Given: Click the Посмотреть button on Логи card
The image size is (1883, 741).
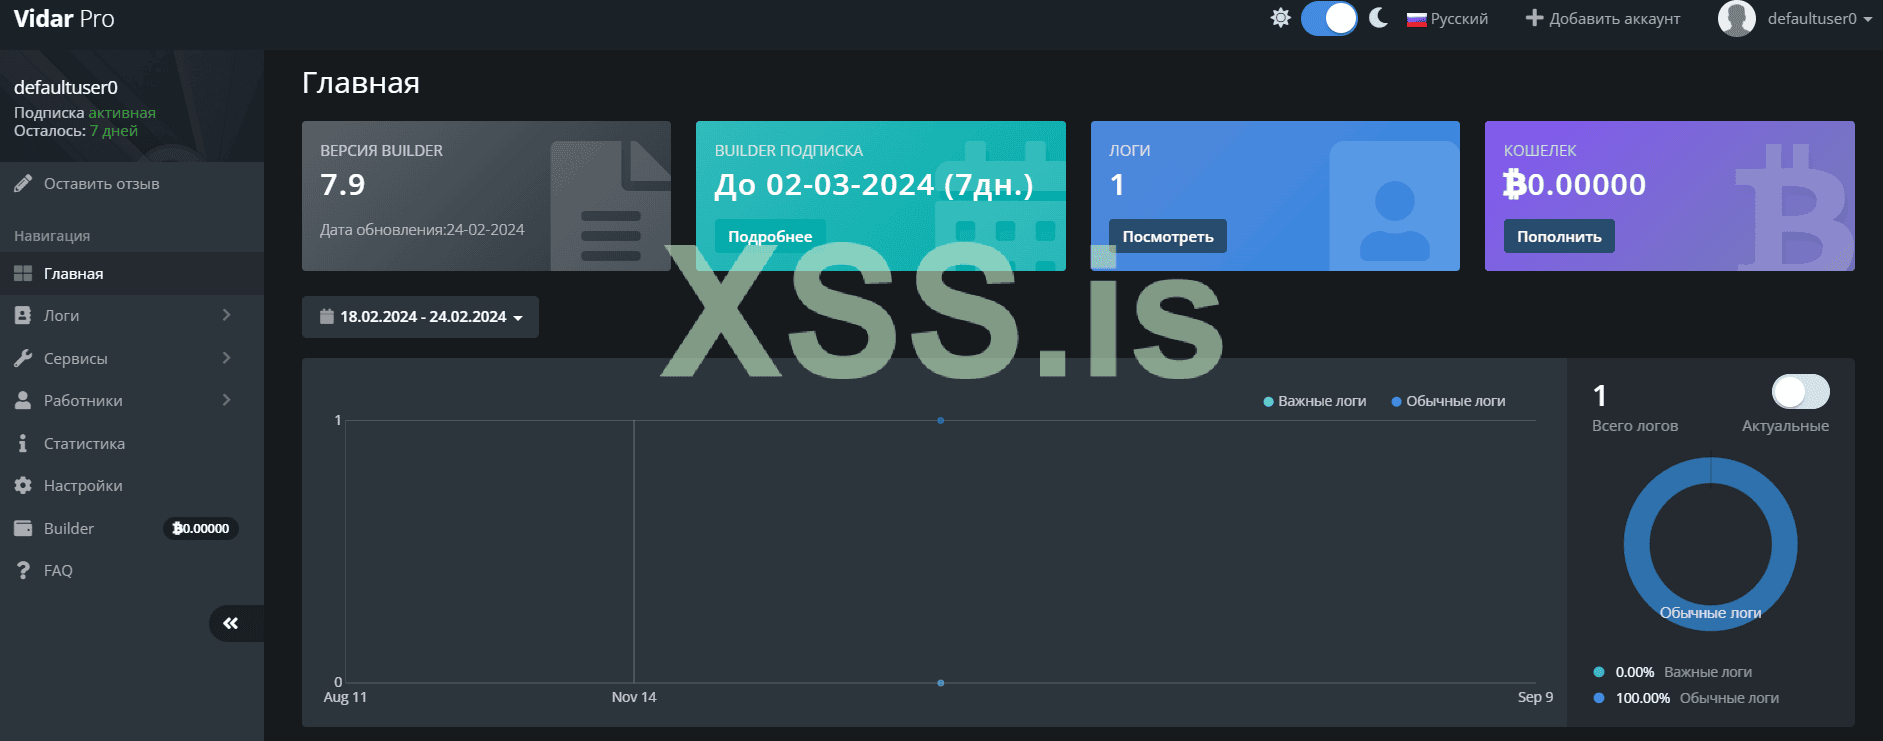Looking at the screenshot, I should pos(1168,237).
